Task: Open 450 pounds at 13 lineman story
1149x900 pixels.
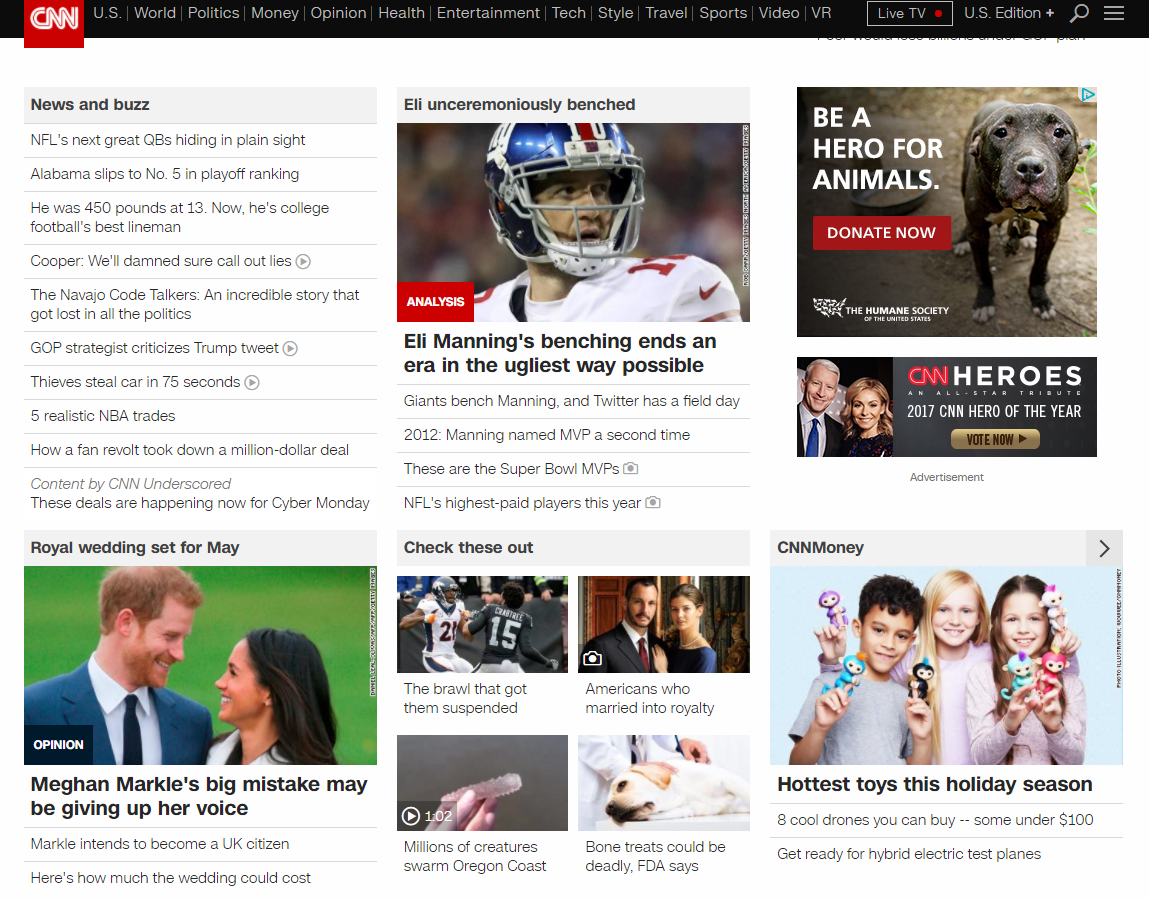Action: (180, 218)
